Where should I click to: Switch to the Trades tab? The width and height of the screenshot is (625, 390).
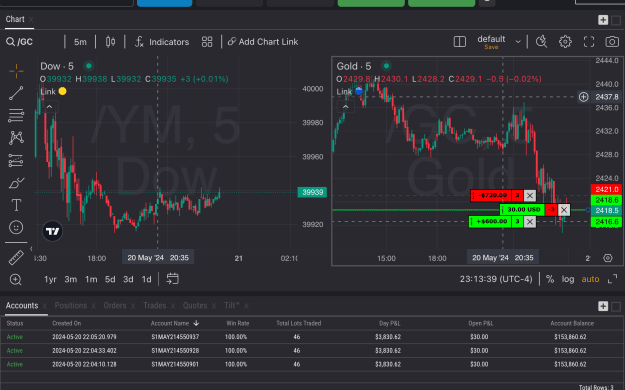click(x=155, y=306)
